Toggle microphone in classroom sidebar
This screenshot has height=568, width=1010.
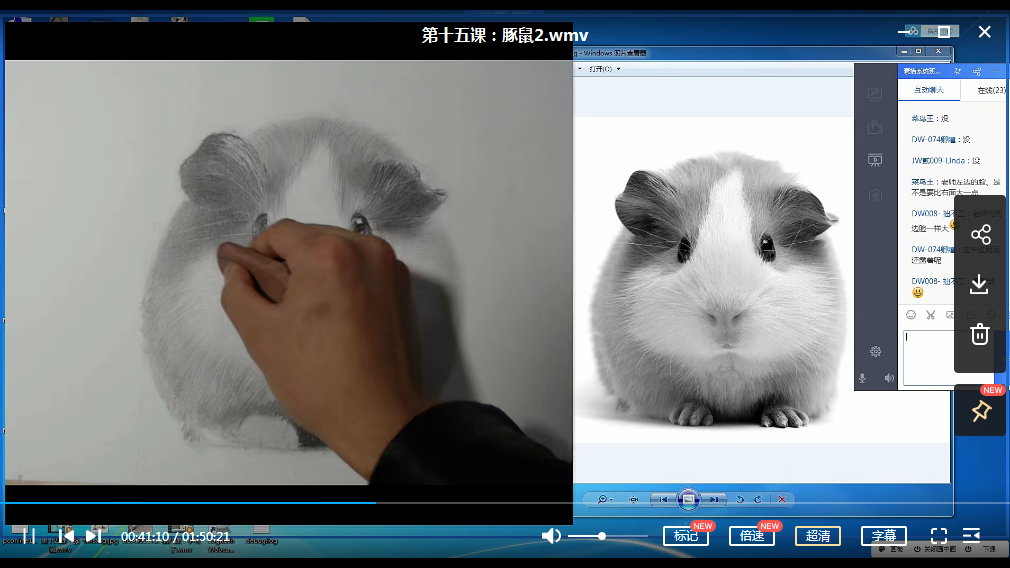[862, 378]
